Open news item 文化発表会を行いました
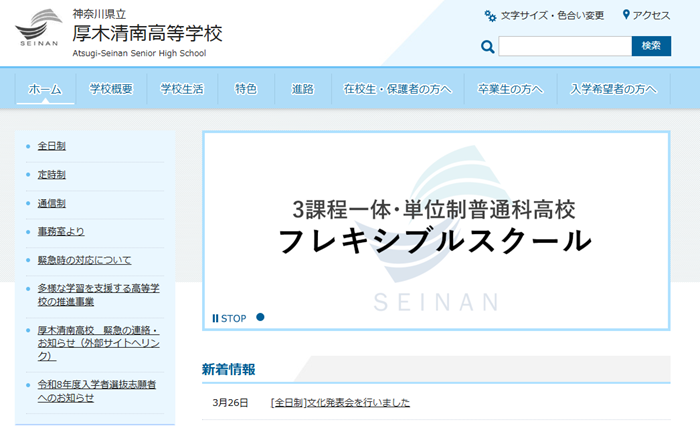The width and height of the screenshot is (700, 432). [340, 403]
